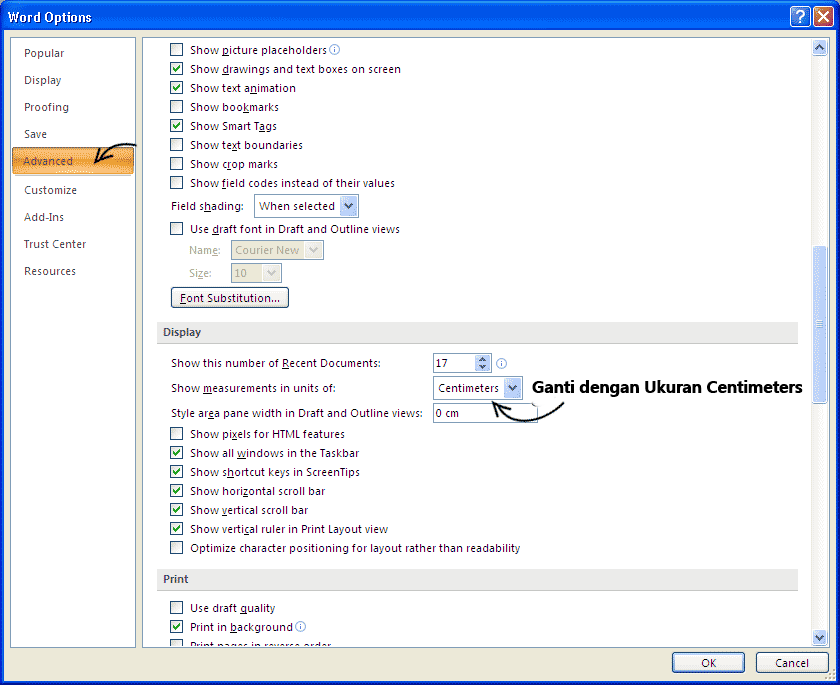
Task: Click the info icon beside picture placeholders
Action: pos(334,50)
